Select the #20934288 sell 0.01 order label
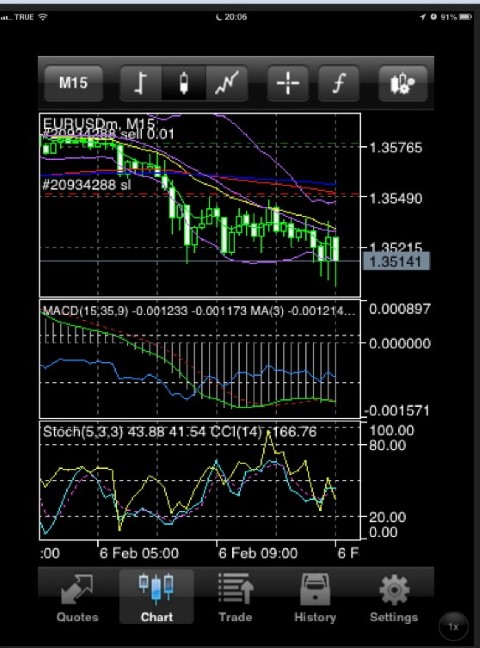The width and height of the screenshot is (480, 648). tap(108, 134)
